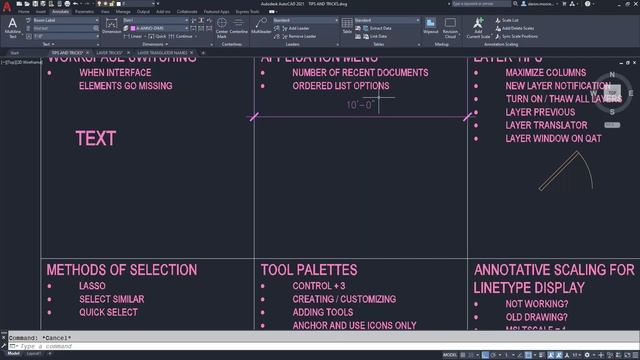
Task: Click the Save icon in Quick Access toolbar
Action: pyautogui.click(x=35, y=4)
